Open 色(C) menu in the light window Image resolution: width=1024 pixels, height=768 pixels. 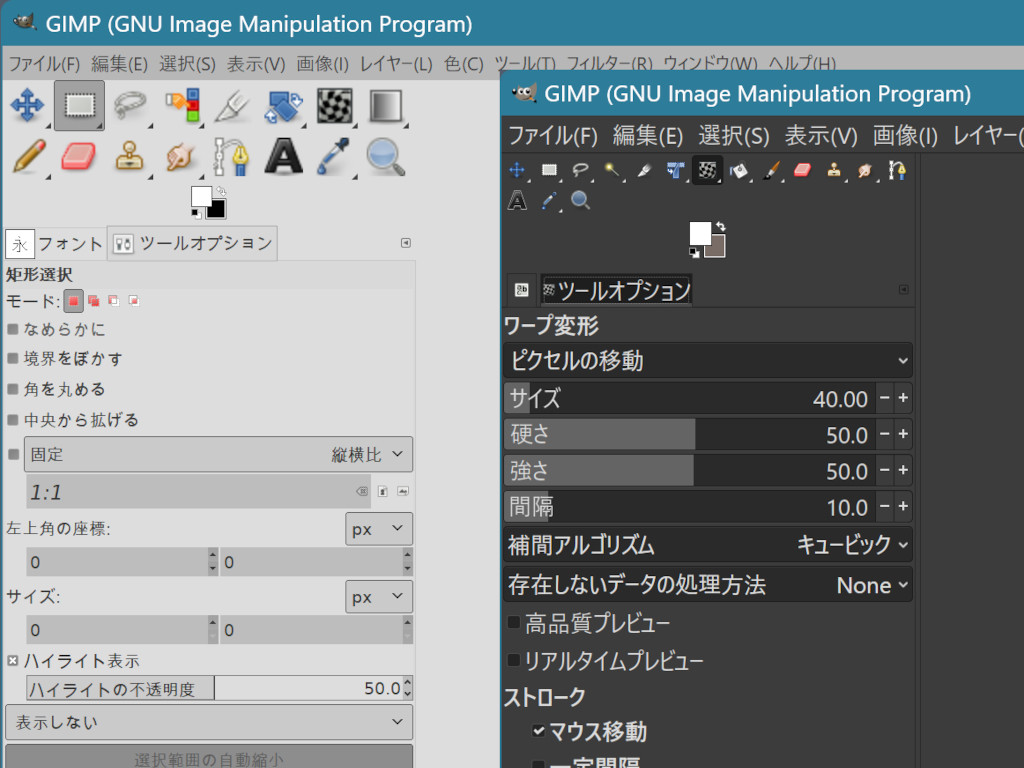(x=464, y=64)
